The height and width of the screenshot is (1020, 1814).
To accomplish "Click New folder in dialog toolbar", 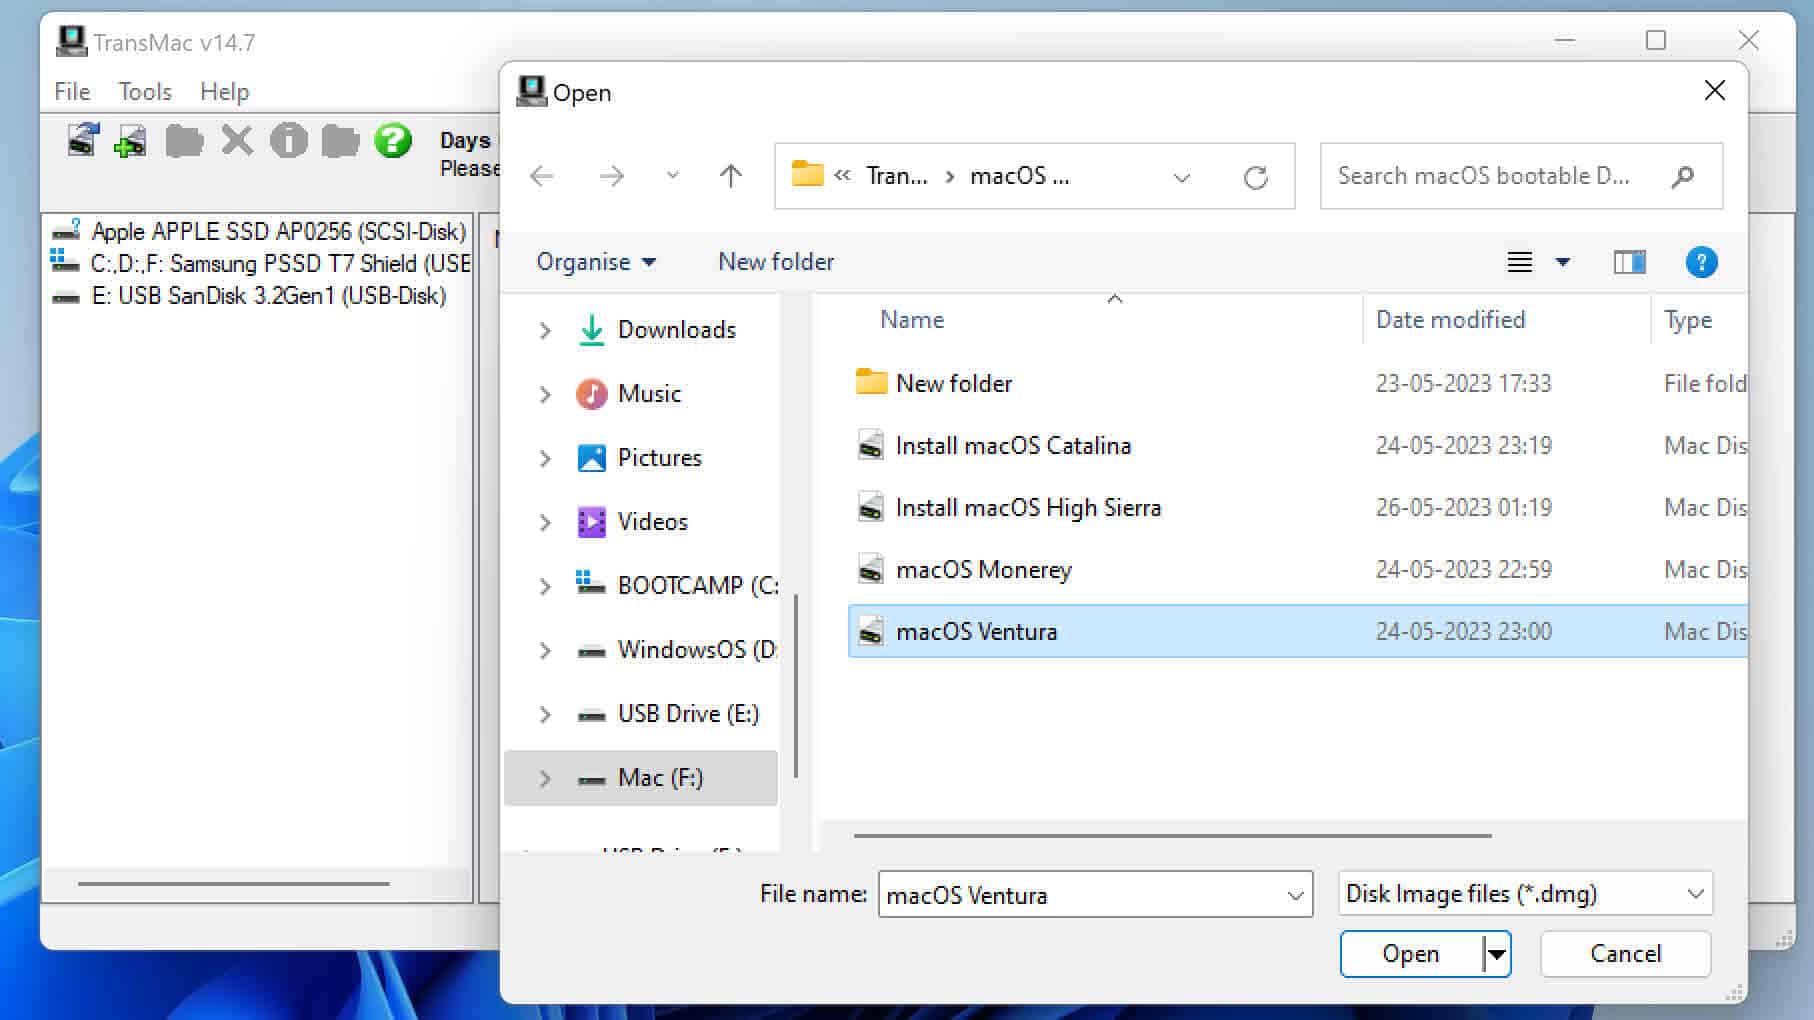I will pyautogui.click(x=776, y=262).
